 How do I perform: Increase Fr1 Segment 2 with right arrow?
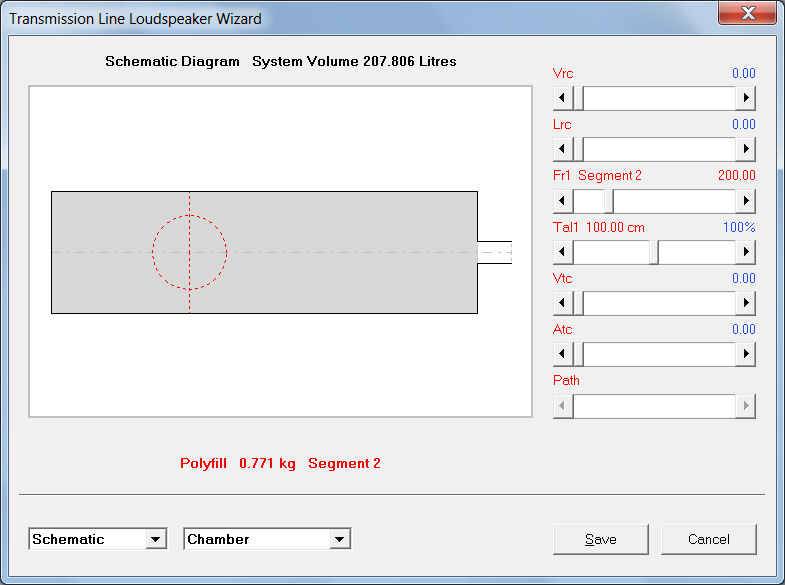745,201
